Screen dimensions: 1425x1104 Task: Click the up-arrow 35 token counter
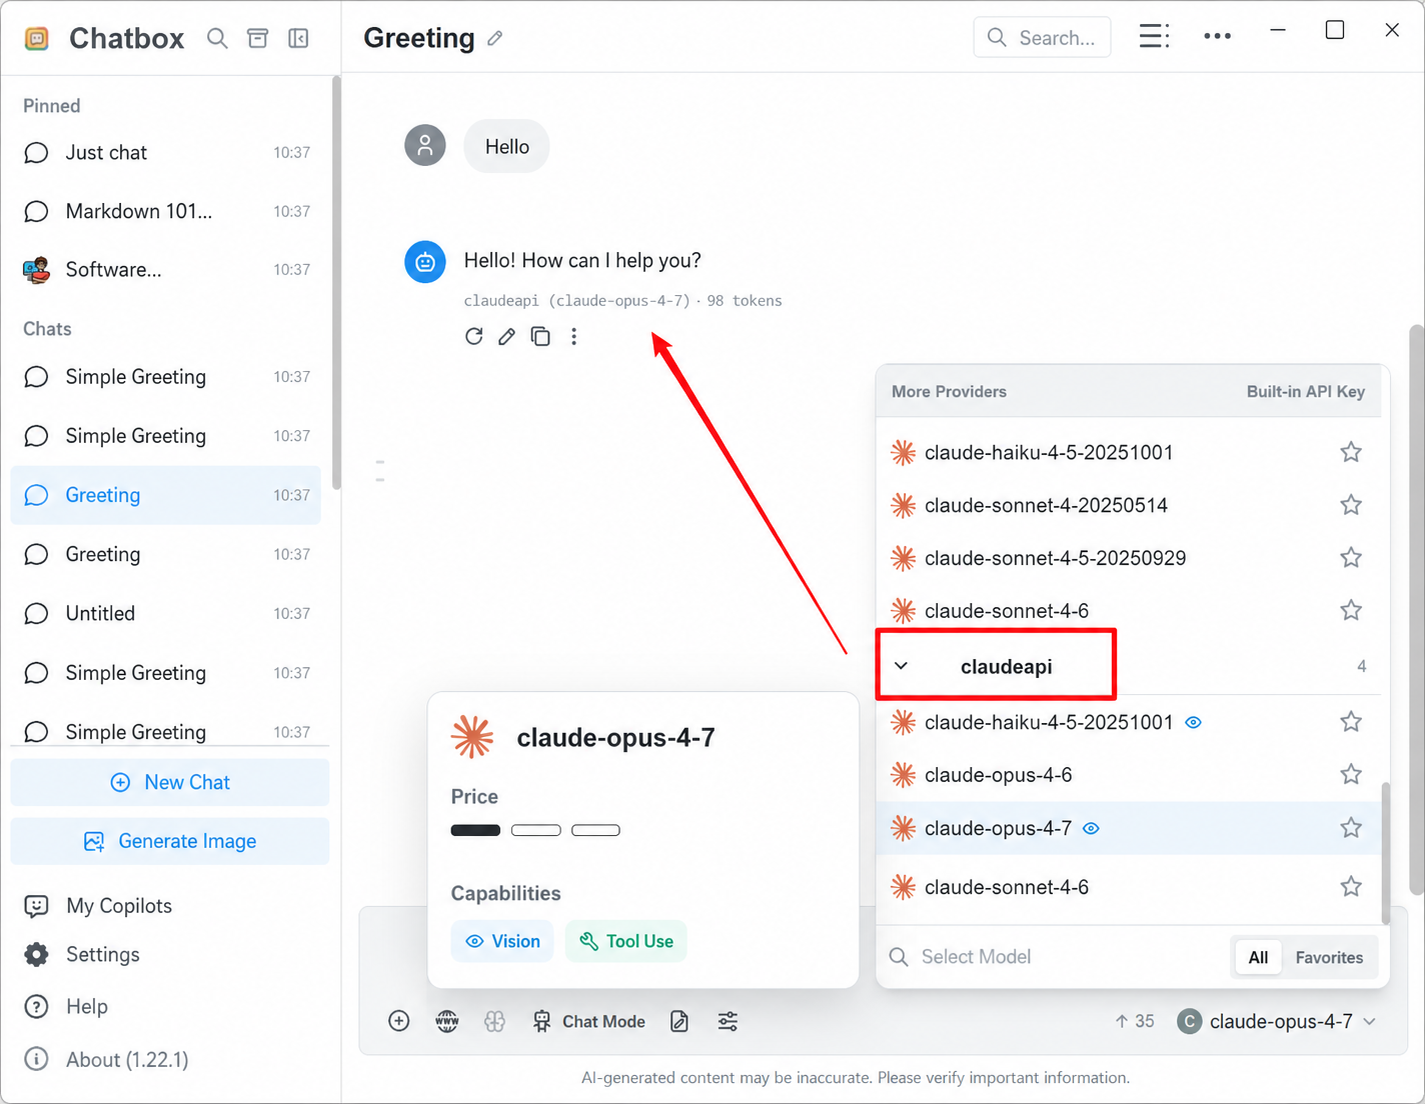tap(1134, 1021)
